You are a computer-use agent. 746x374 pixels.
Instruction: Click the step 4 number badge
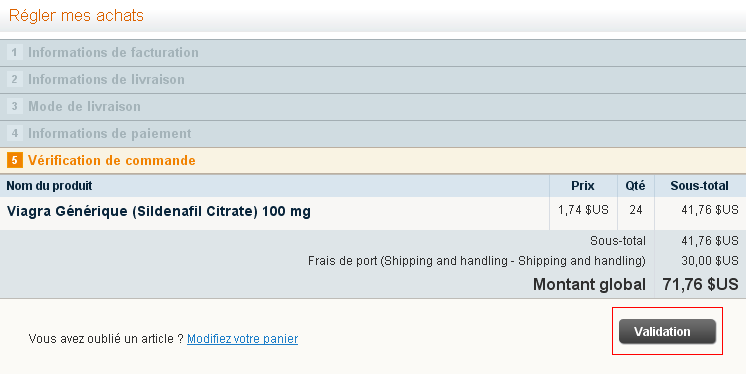click(15, 133)
